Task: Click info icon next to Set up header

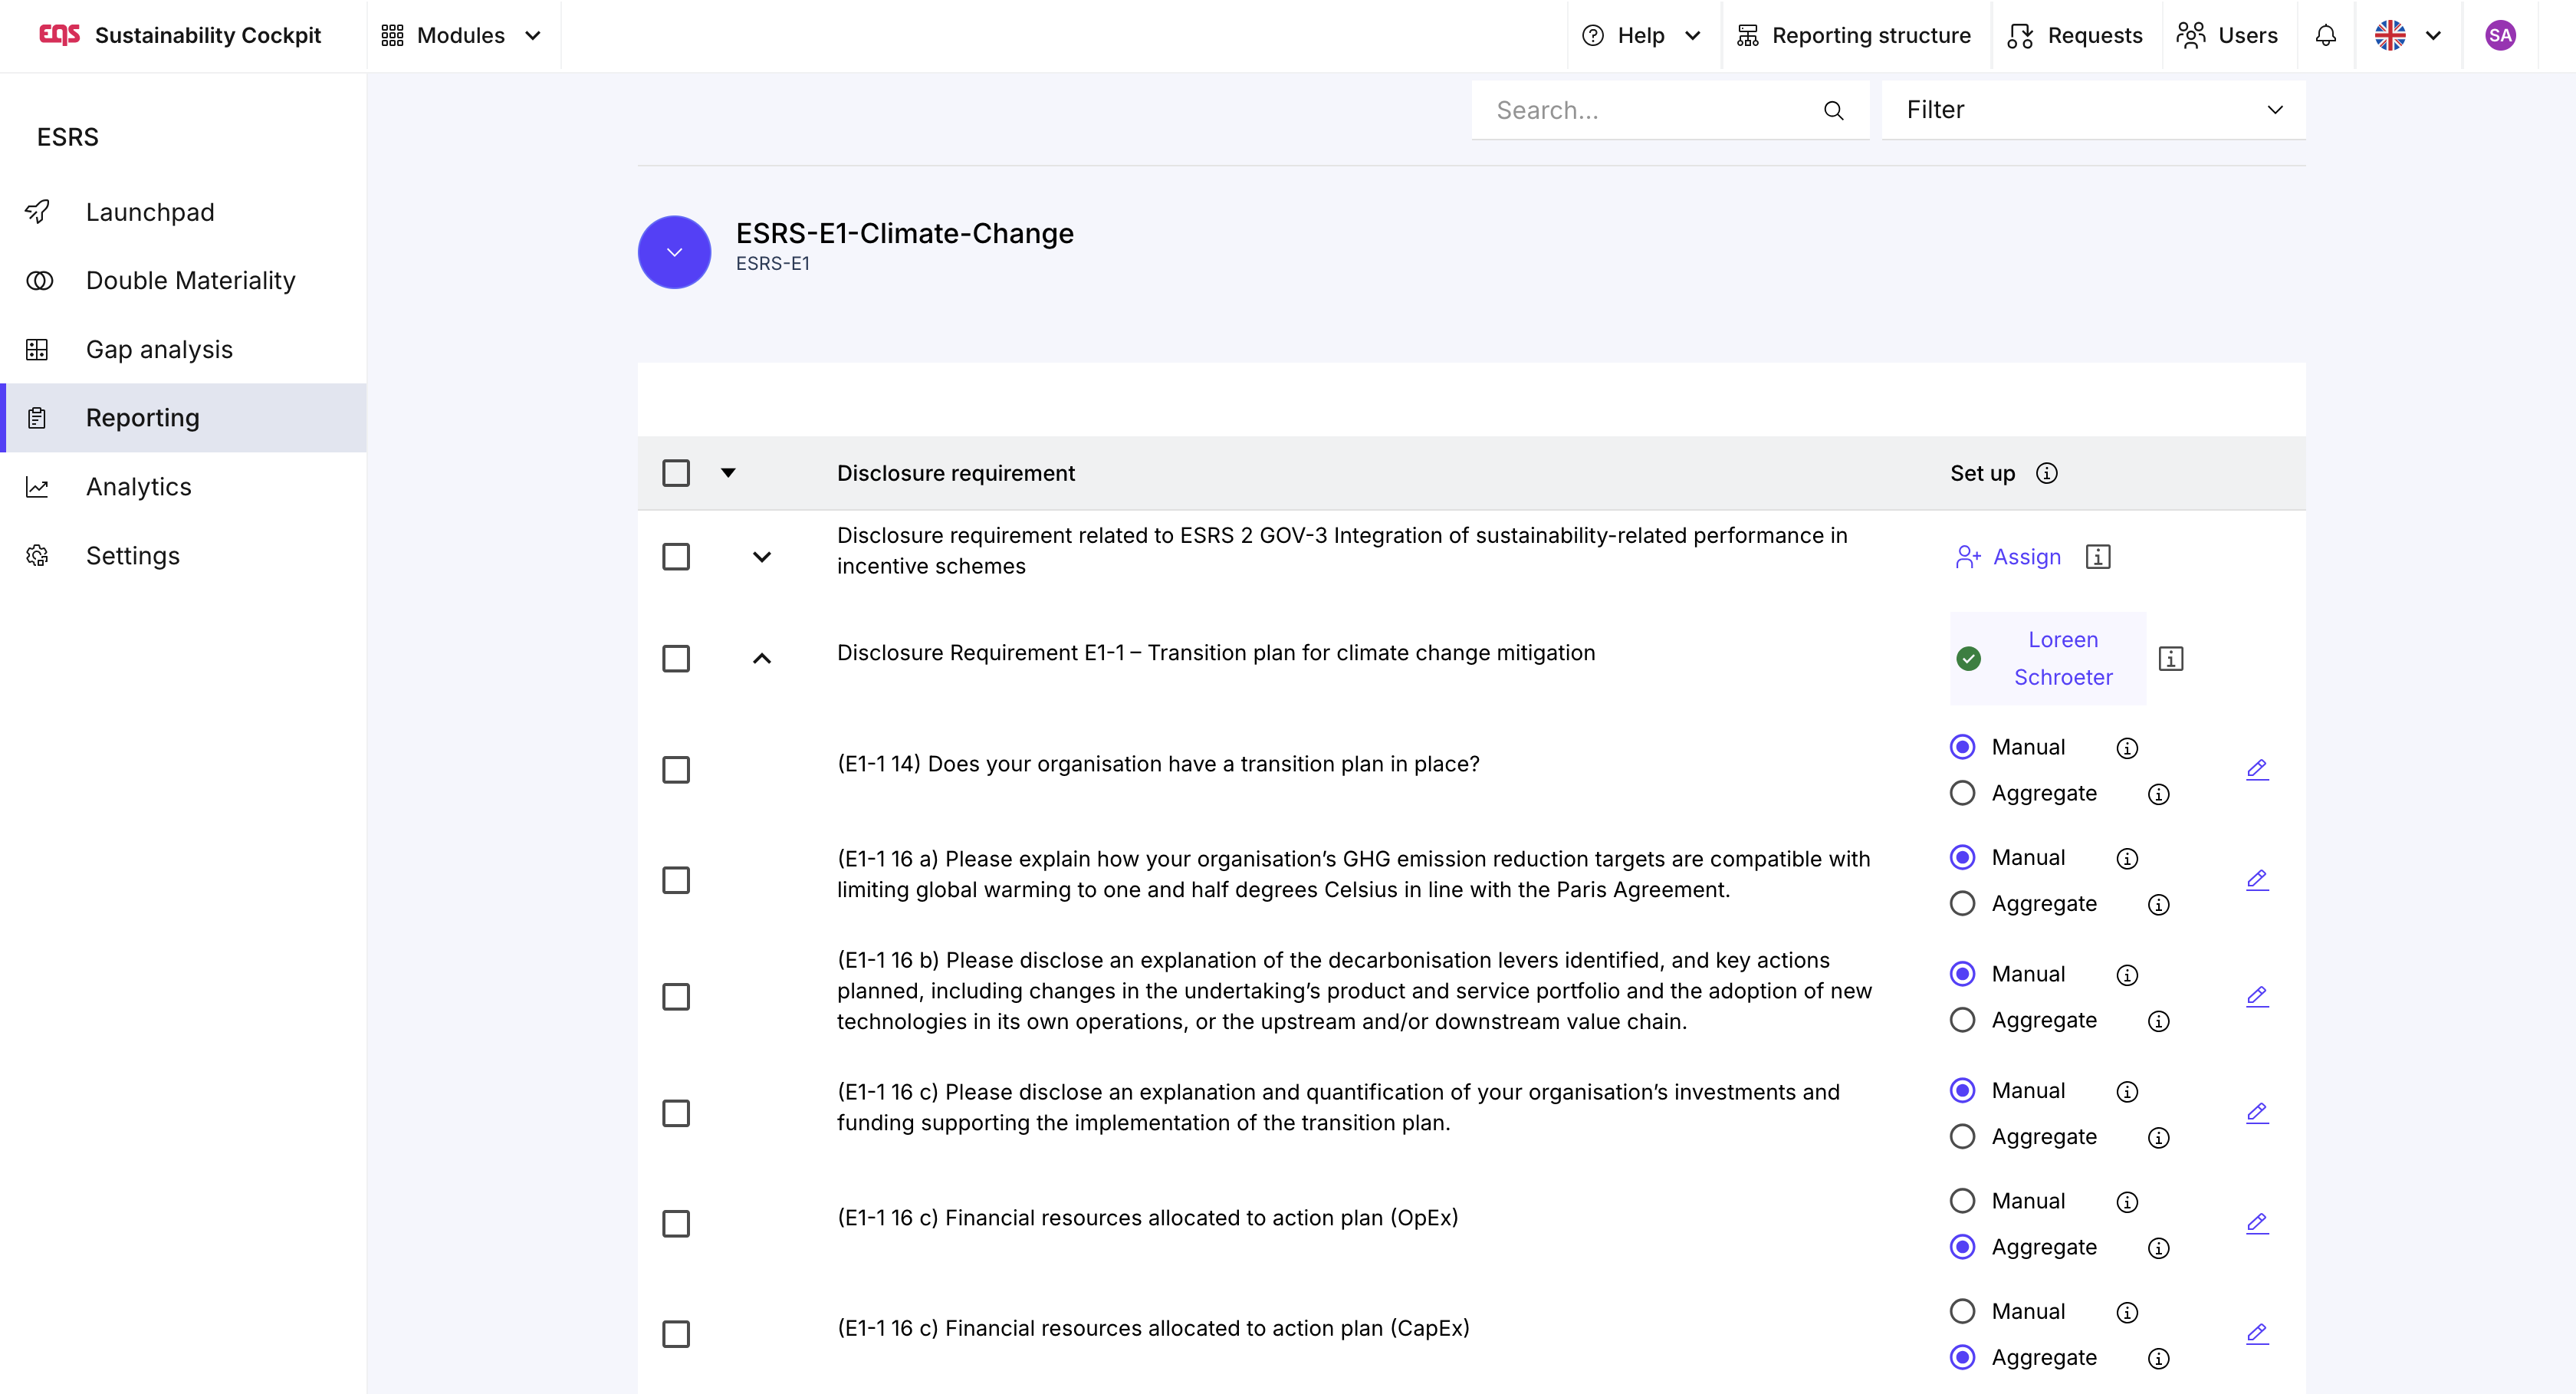Action: 2046,473
